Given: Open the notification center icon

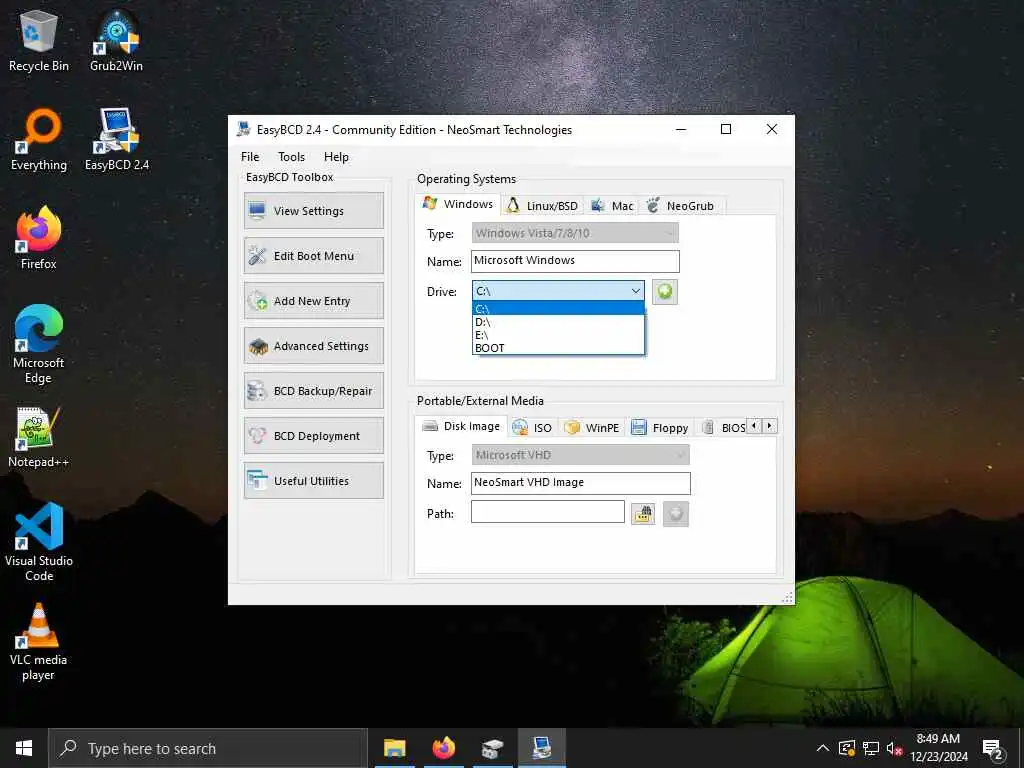Looking at the screenshot, I should tap(993, 748).
